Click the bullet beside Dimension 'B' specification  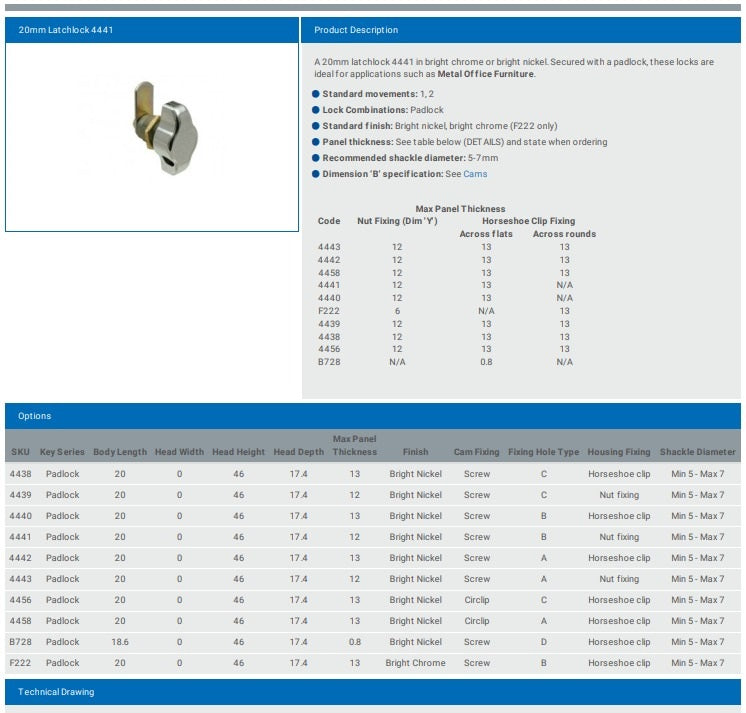pos(316,174)
